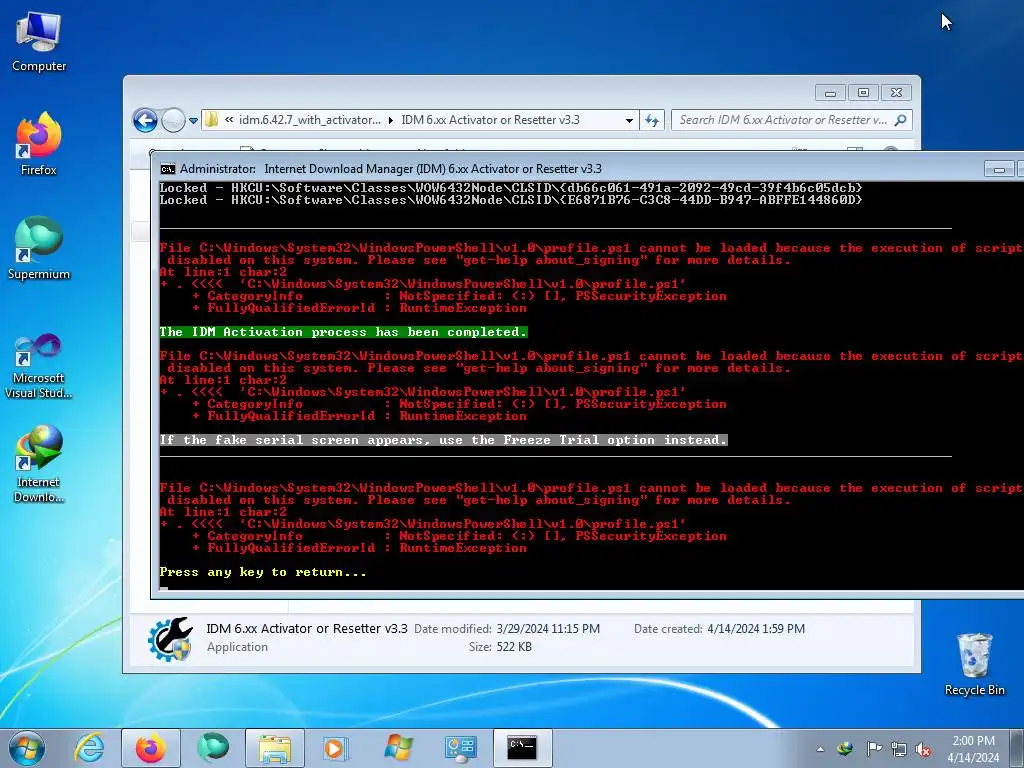The image size is (1024, 768).
Task: Minimize the Administrator console window
Action: 999,169
